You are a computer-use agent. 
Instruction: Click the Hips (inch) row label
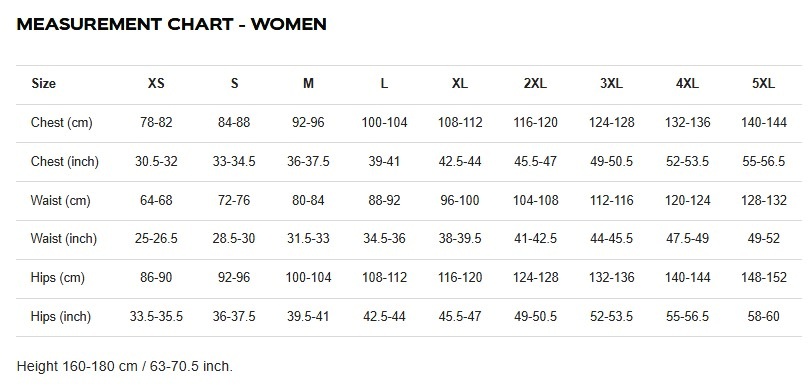pyautogui.click(x=61, y=316)
